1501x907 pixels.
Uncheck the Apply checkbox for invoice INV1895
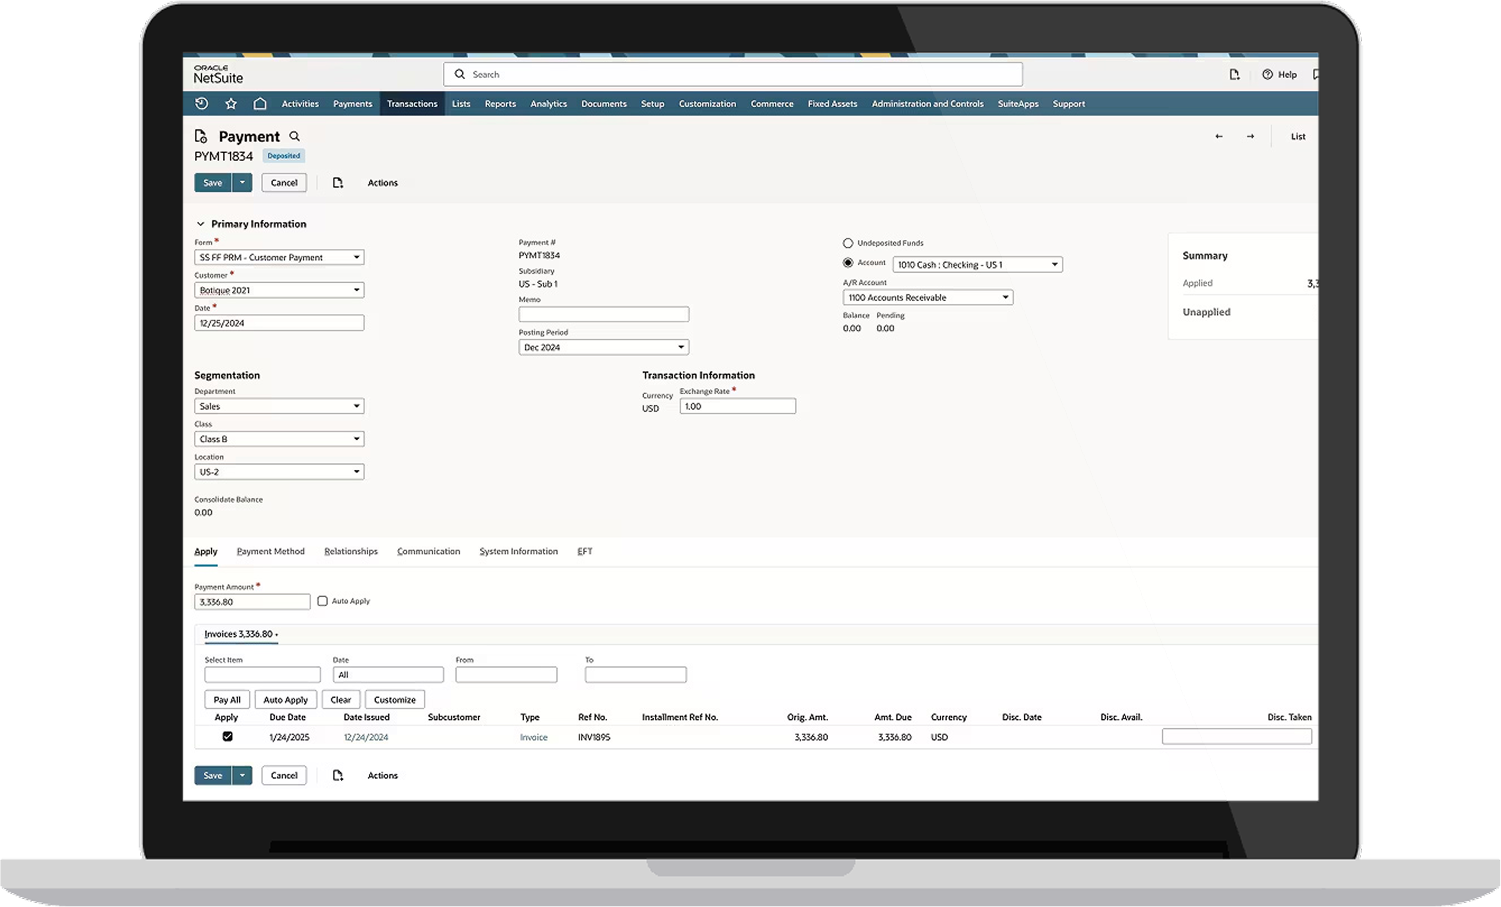click(x=227, y=736)
